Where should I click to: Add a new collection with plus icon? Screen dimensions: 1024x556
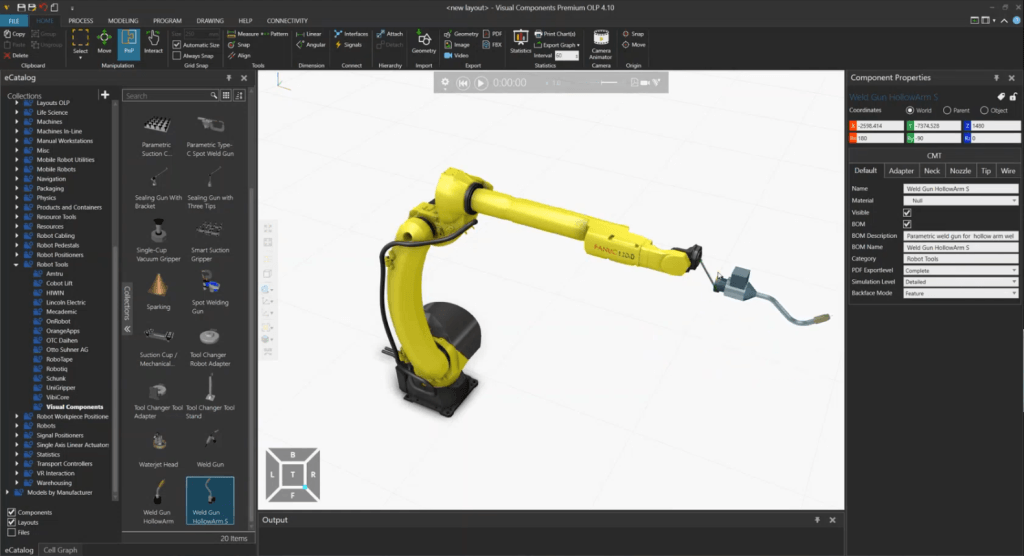(x=105, y=95)
